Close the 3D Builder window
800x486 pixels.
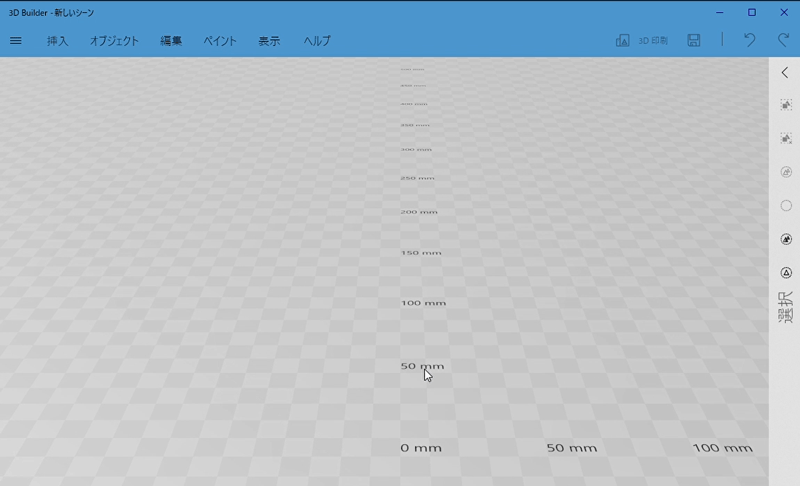point(784,12)
